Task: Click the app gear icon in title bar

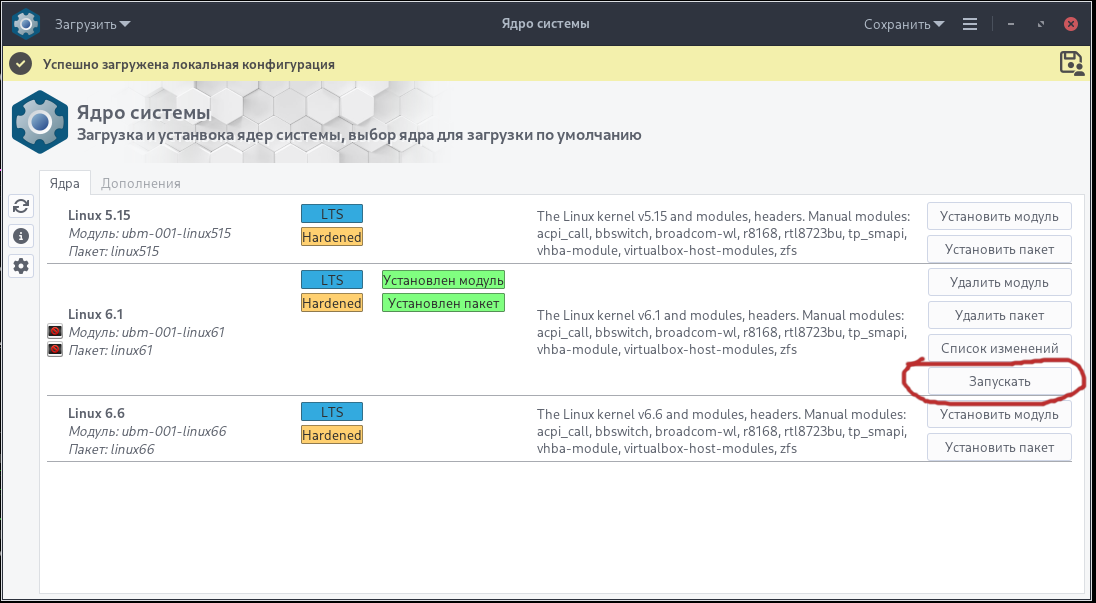Action: pyautogui.click(x=26, y=23)
